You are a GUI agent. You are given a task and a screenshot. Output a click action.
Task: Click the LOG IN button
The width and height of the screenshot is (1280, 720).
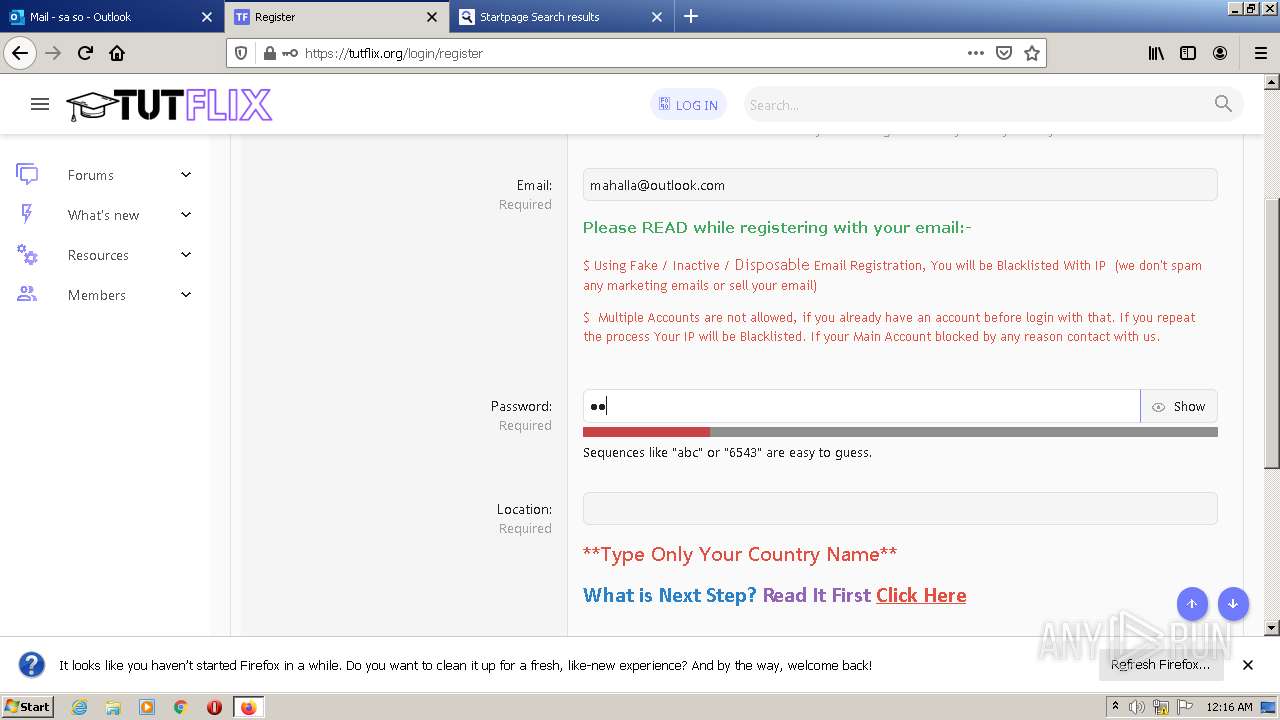(x=688, y=104)
